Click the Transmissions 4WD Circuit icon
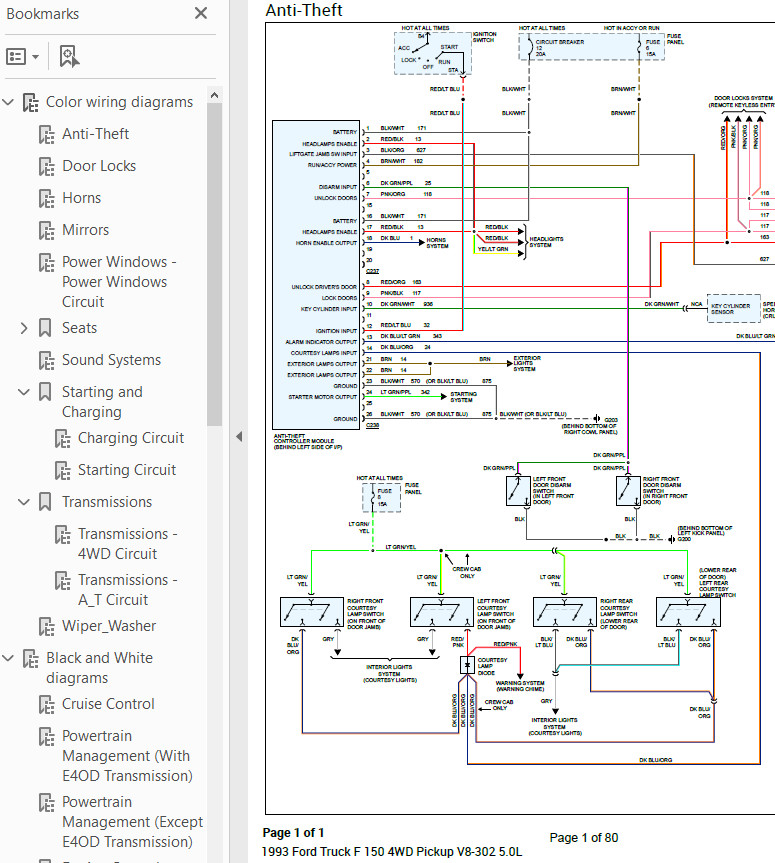775x863 pixels. tap(63, 534)
